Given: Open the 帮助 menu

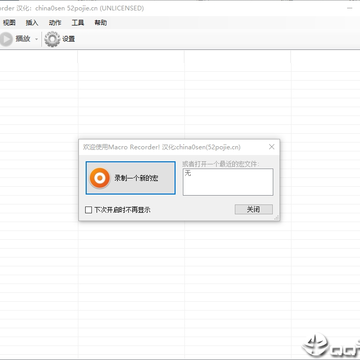Looking at the screenshot, I should pyautogui.click(x=101, y=23).
